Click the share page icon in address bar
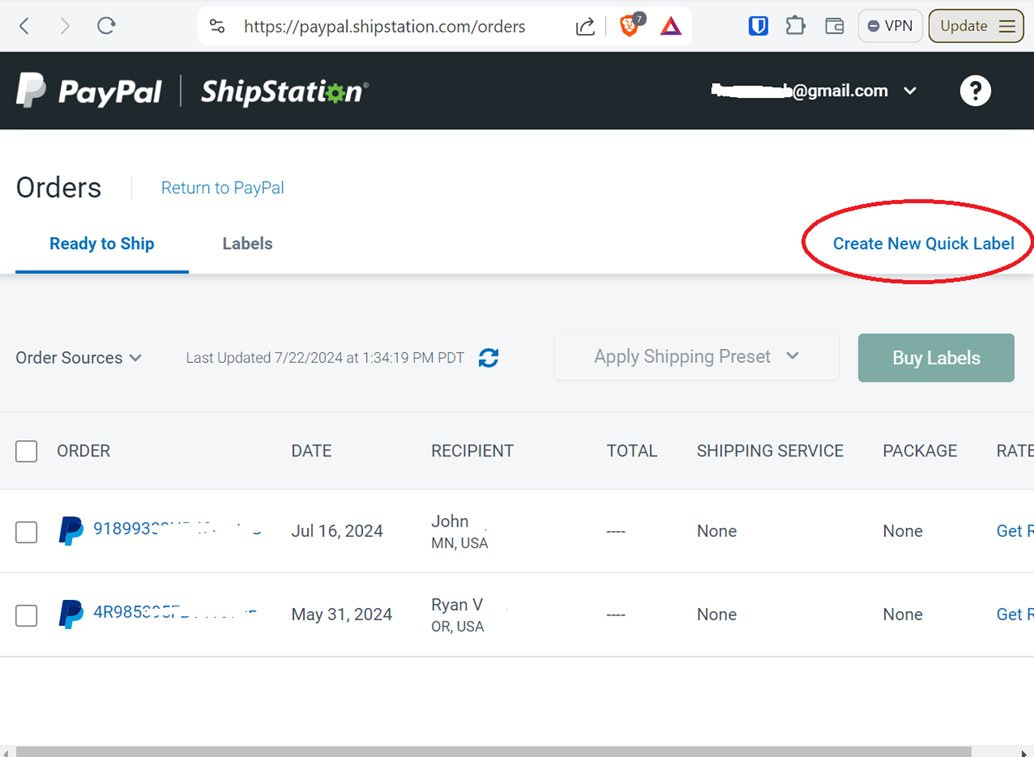 coord(585,27)
